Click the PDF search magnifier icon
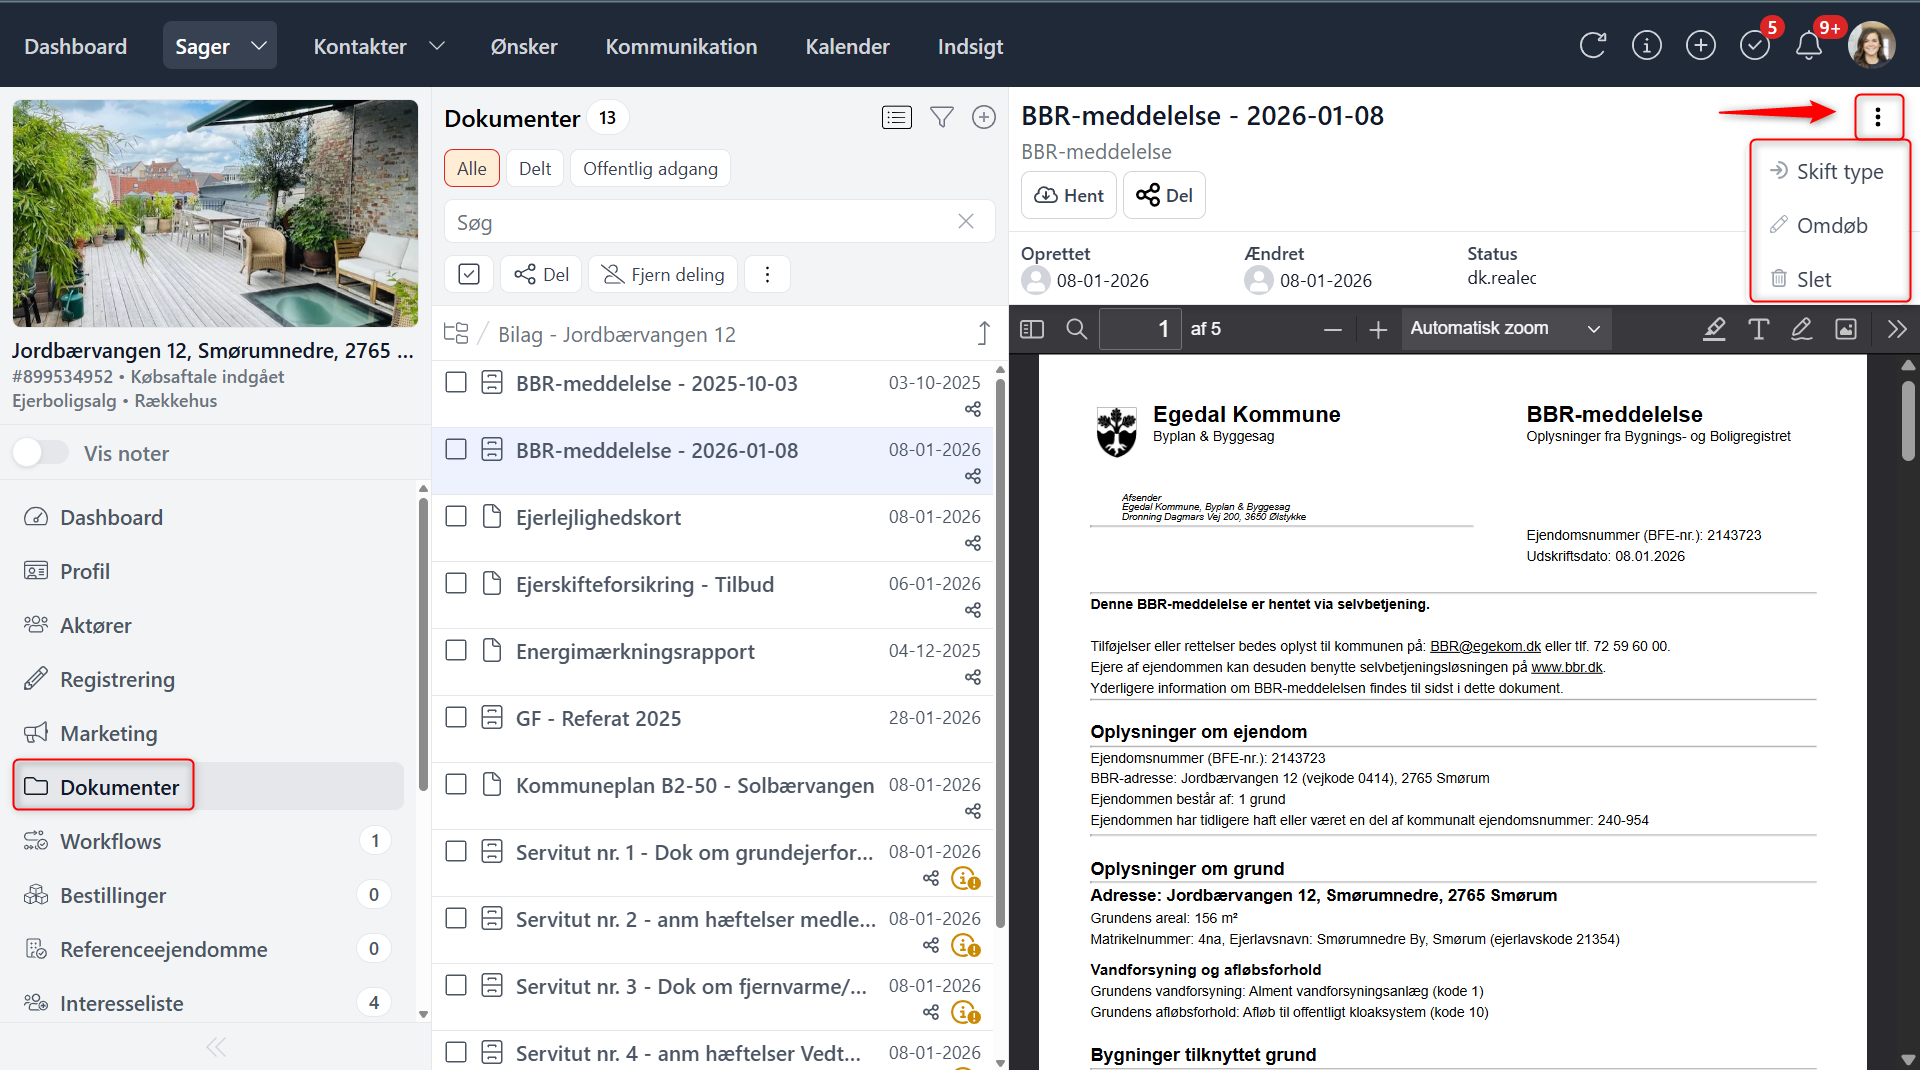1920x1070 pixels. (x=1077, y=329)
